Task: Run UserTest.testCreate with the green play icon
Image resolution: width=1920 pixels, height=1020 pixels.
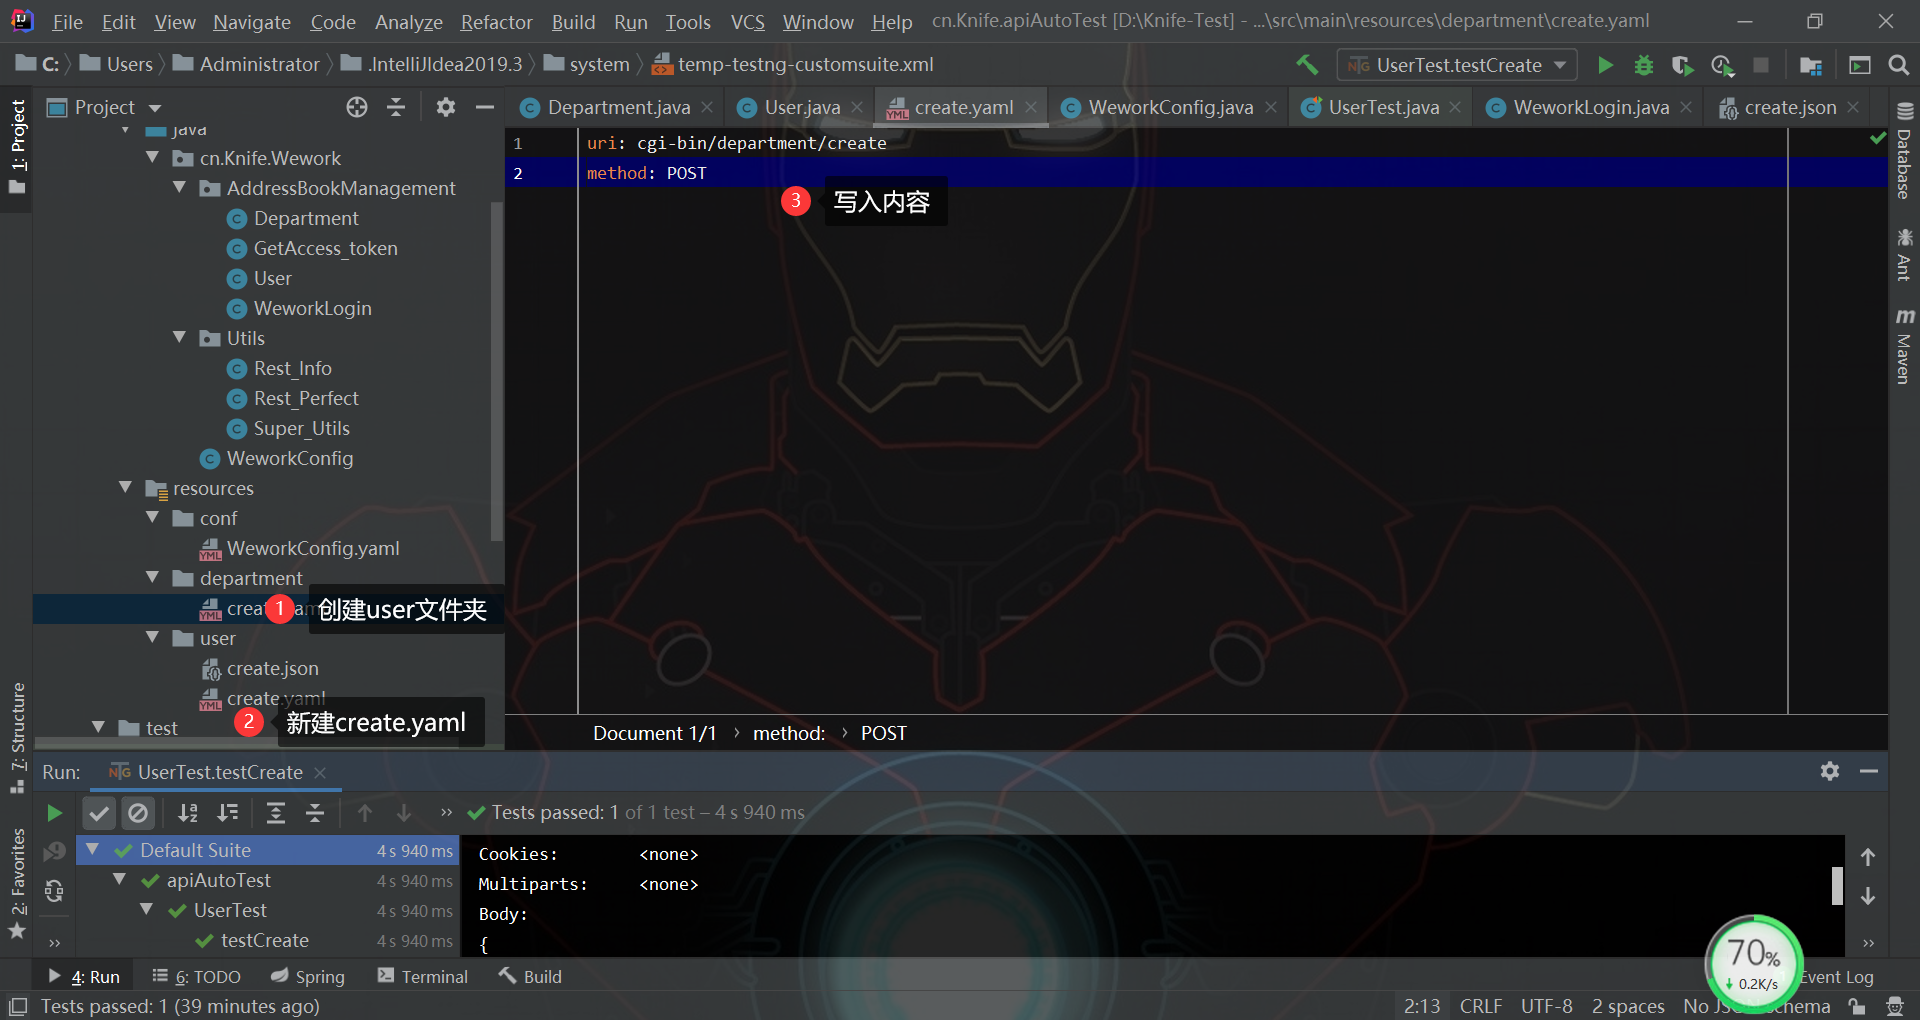Action: click(1605, 65)
